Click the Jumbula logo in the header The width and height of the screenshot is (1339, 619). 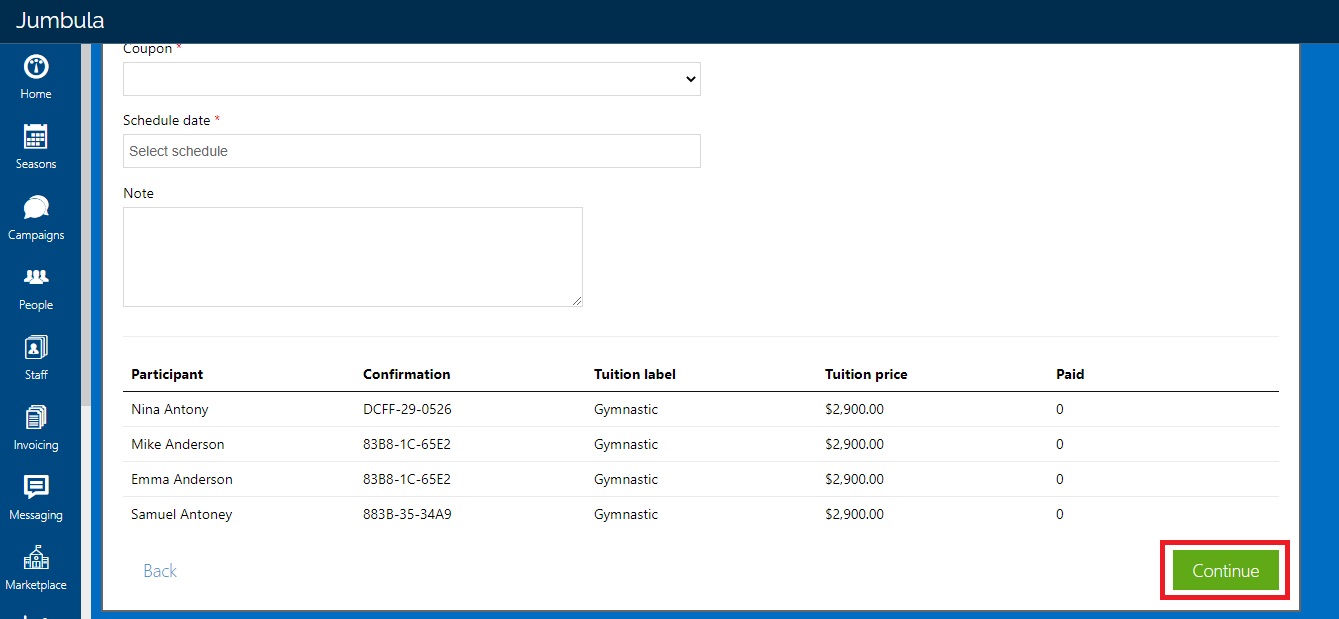[x=60, y=20]
